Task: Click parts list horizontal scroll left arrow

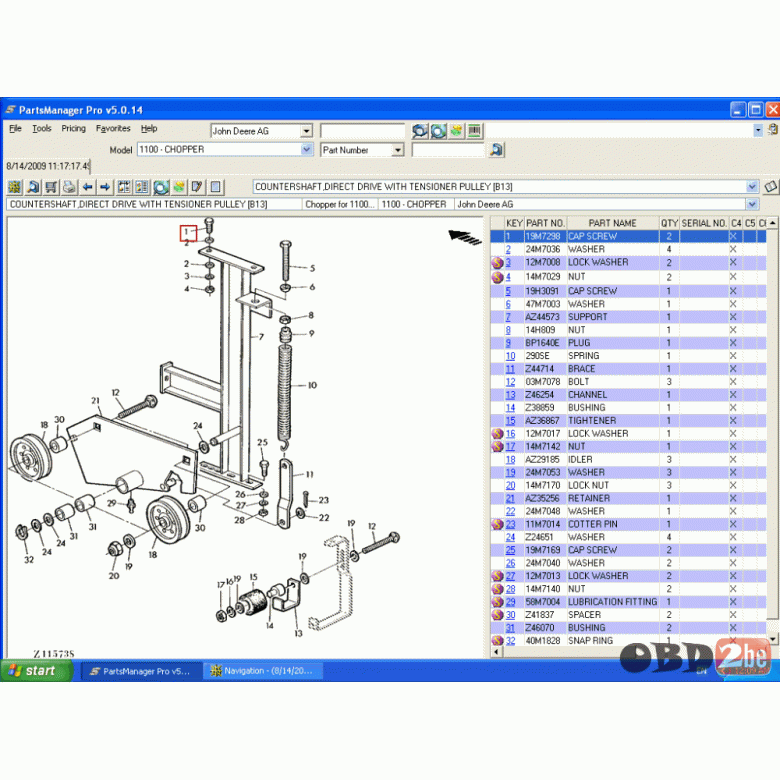Action: coord(496,652)
